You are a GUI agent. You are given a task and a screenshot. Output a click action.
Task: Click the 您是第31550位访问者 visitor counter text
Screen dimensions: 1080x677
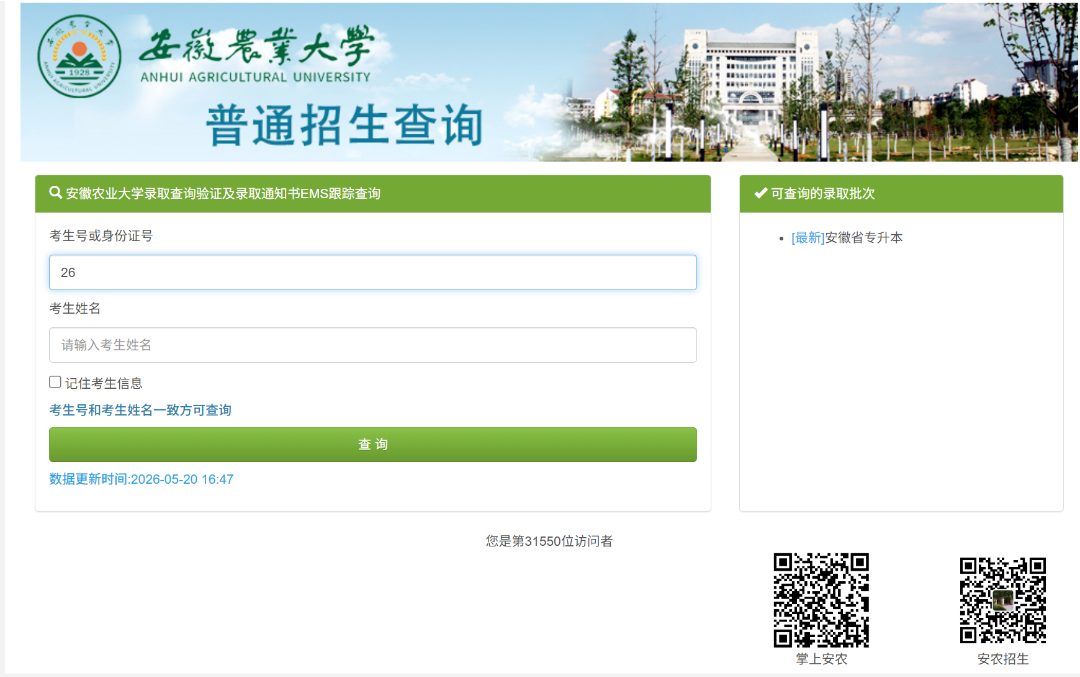[x=549, y=541]
